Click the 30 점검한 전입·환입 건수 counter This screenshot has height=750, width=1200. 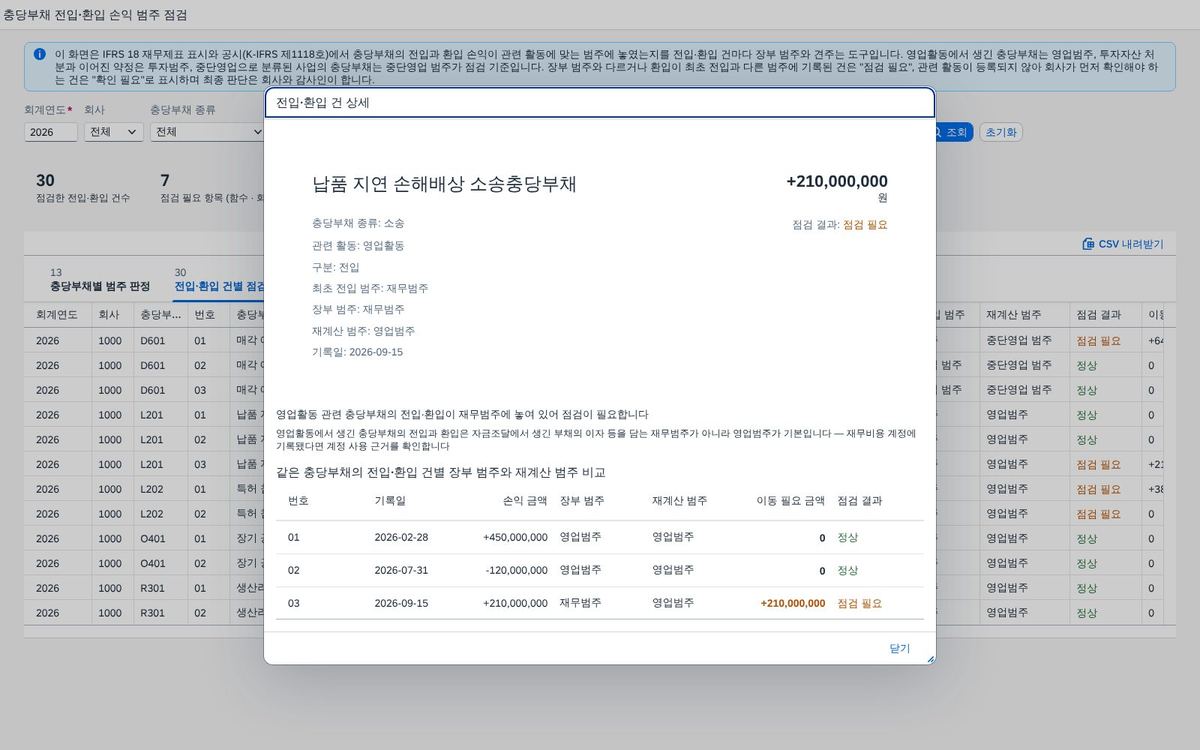83,188
